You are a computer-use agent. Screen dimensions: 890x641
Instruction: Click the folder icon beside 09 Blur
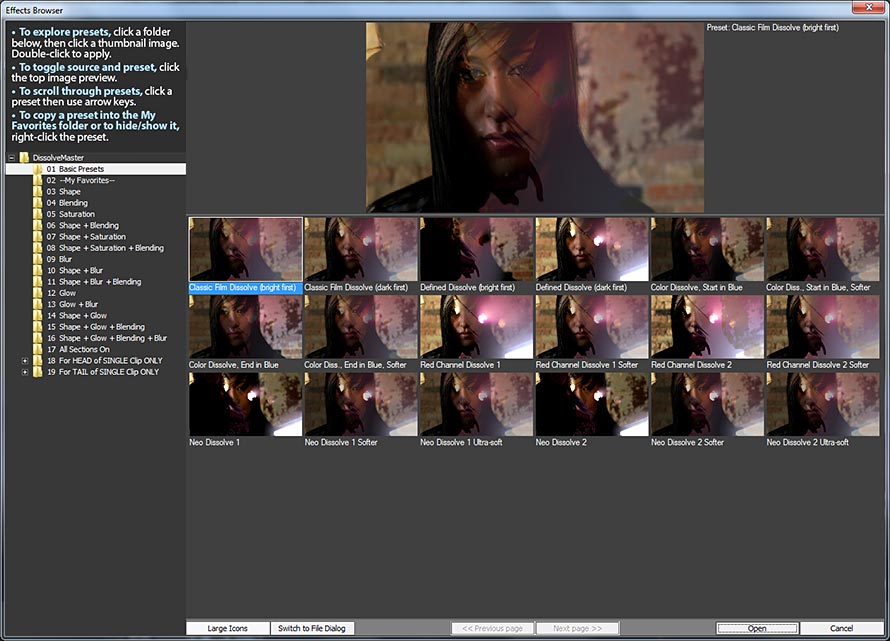click(38, 259)
